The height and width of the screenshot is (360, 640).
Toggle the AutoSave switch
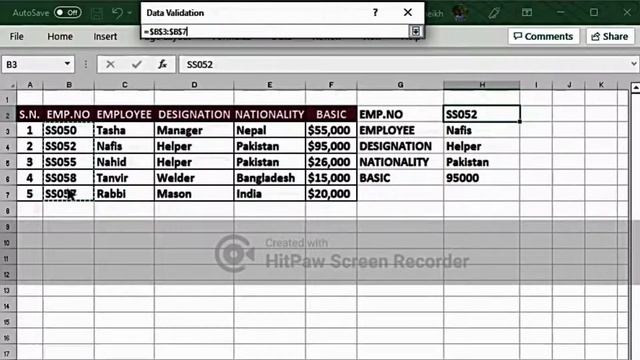point(67,13)
